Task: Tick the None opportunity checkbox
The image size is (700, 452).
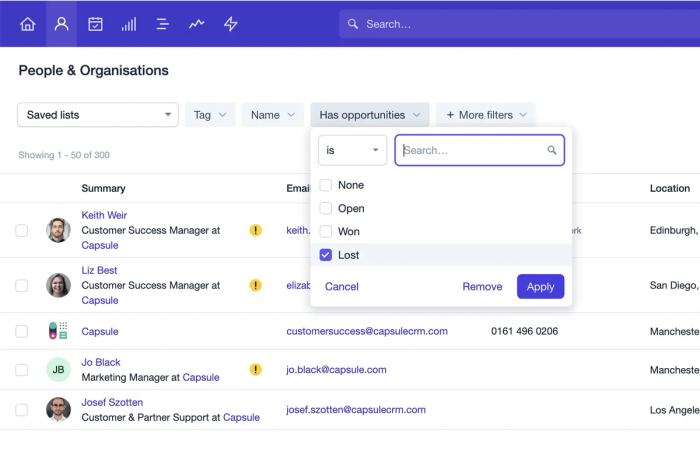Action: [325, 185]
